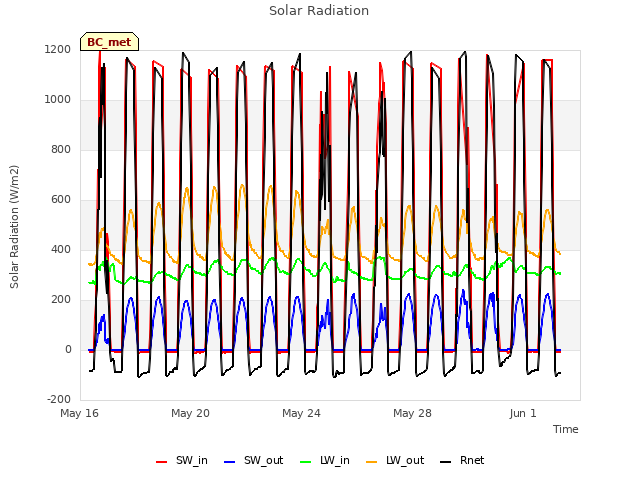Click the orange LW_out legend marker
640x480 pixels.
(372, 462)
